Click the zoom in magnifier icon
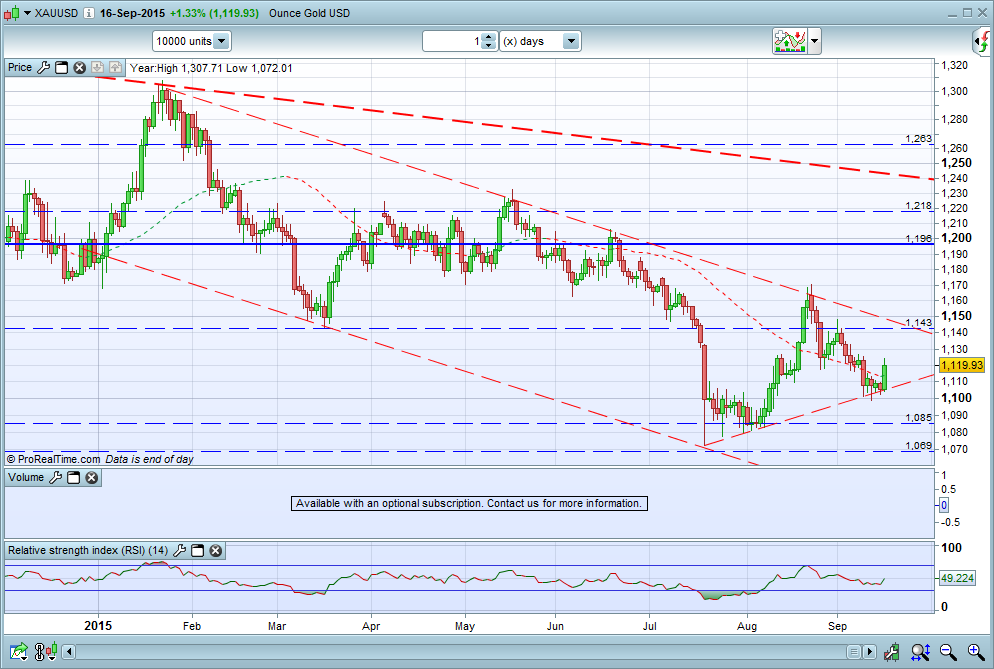Screen dimensions: 994x669 pos(976,651)
